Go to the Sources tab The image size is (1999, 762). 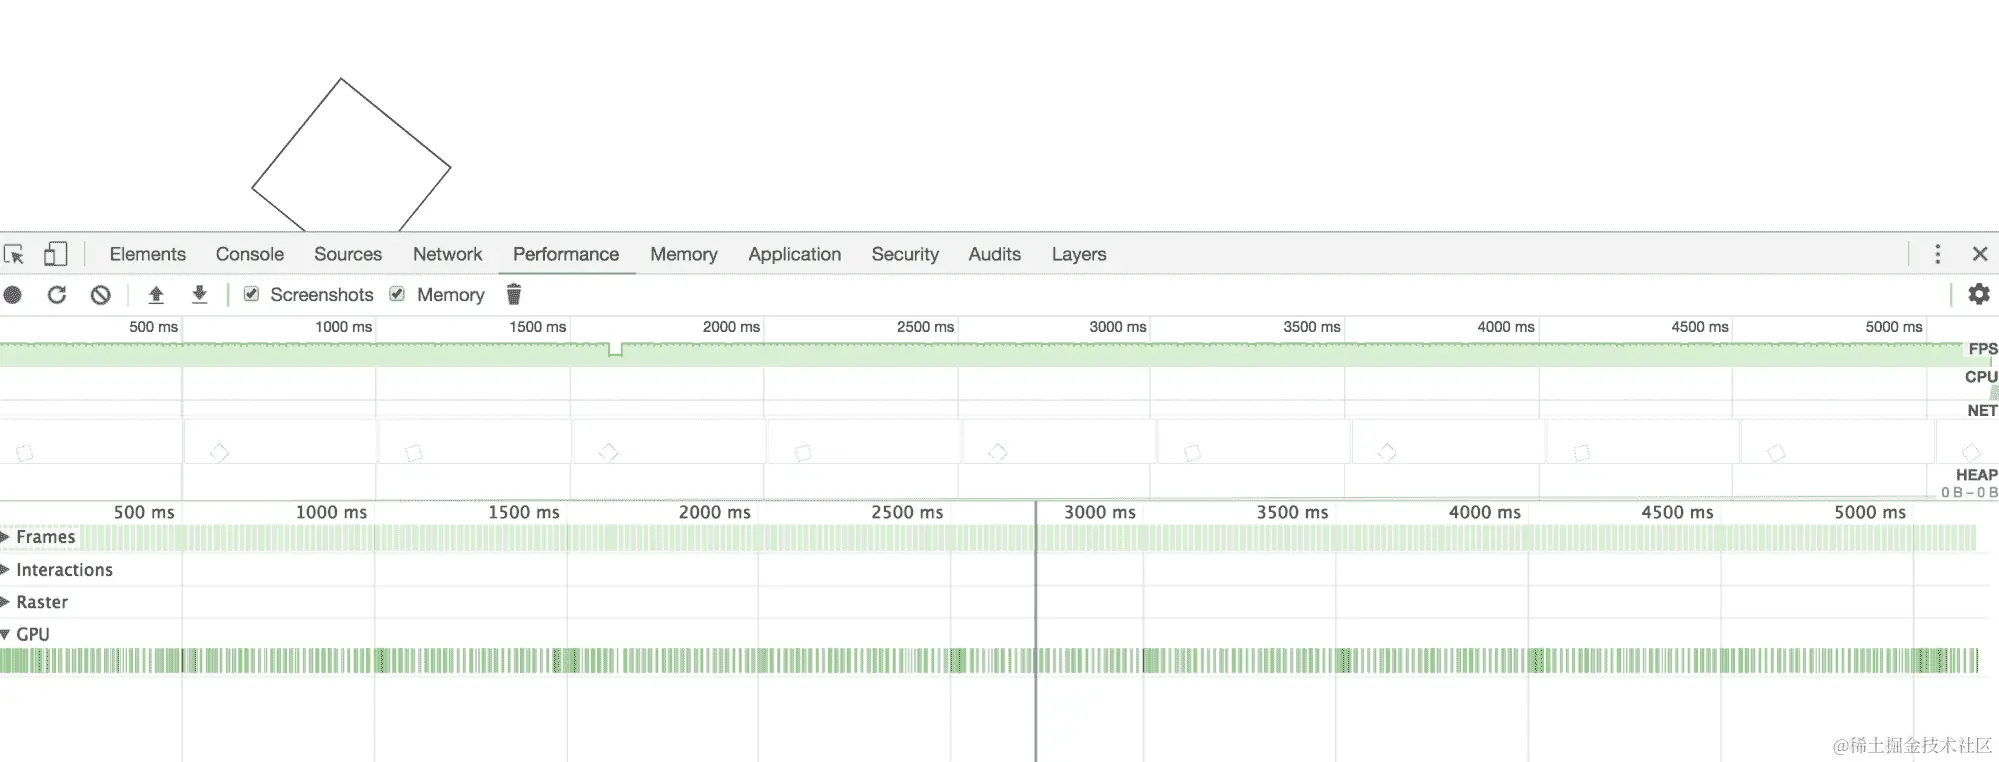[x=348, y=254]
